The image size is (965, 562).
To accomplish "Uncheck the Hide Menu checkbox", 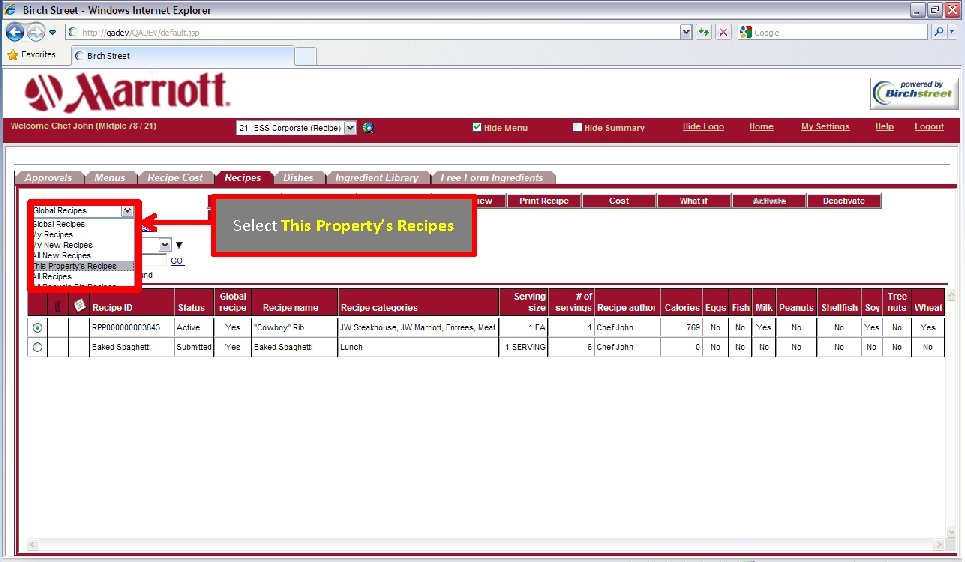I will tap(476, 127).
